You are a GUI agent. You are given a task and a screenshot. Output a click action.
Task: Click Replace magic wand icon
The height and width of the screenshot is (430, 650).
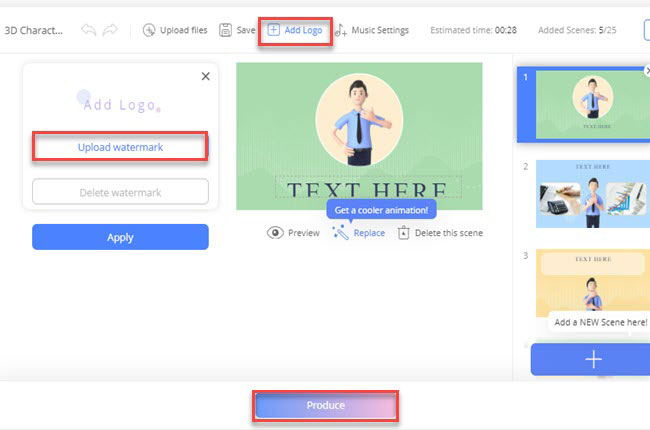[x=340, y=233]
